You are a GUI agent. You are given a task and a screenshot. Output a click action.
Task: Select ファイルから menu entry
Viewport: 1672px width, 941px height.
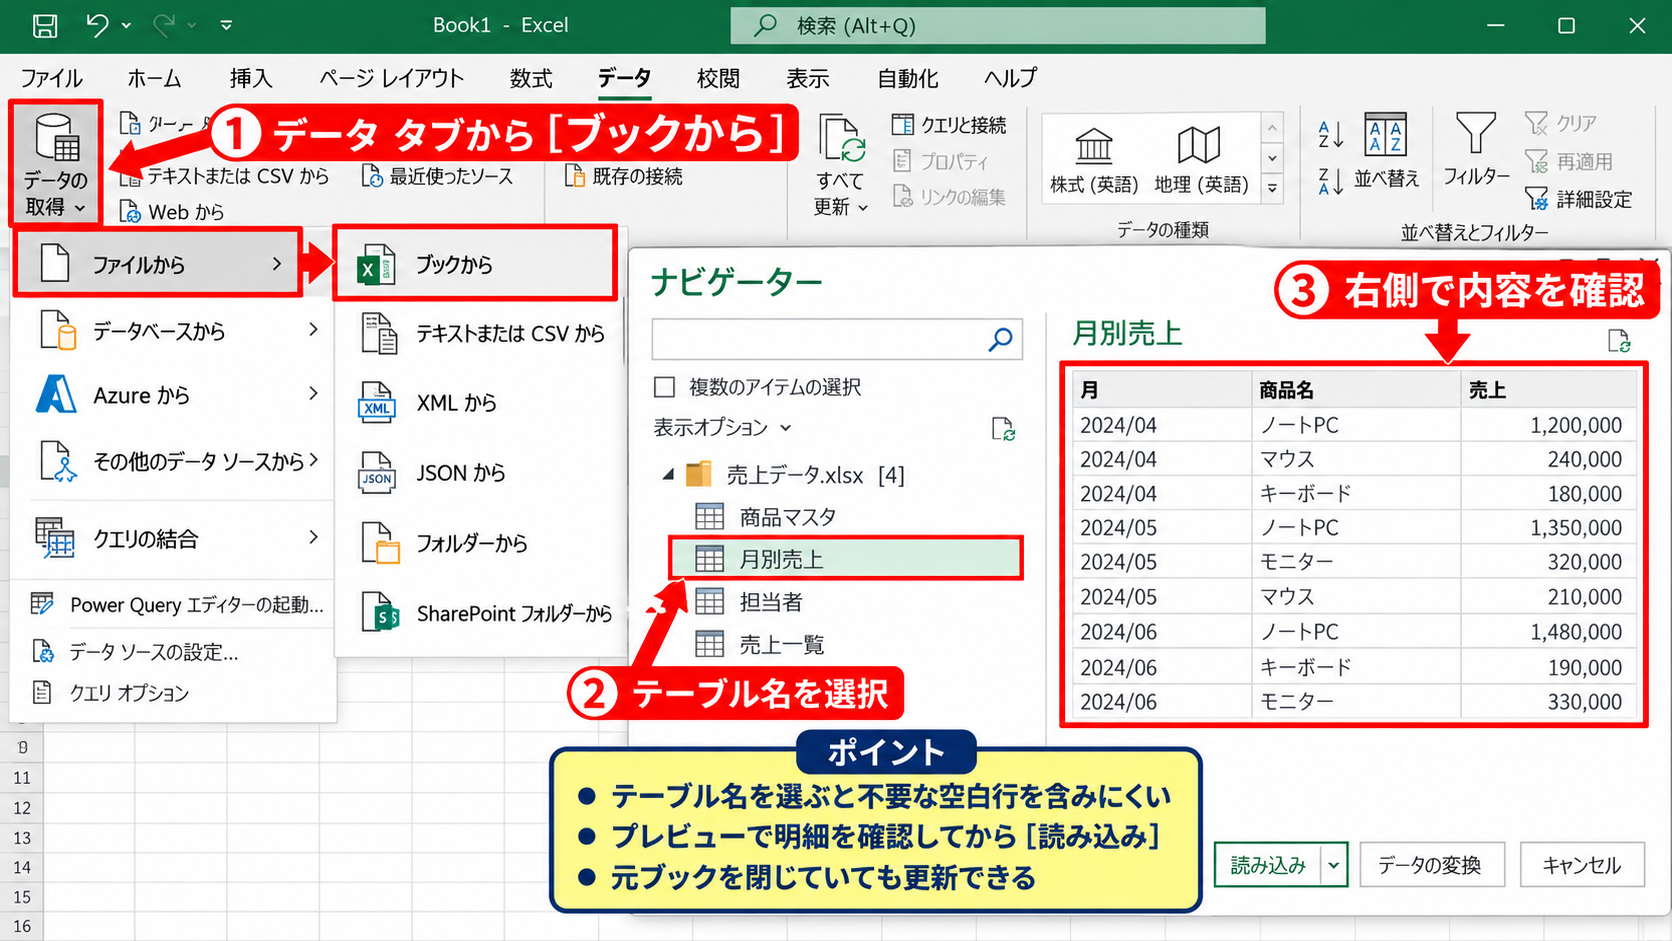click(x=158, y=264)
